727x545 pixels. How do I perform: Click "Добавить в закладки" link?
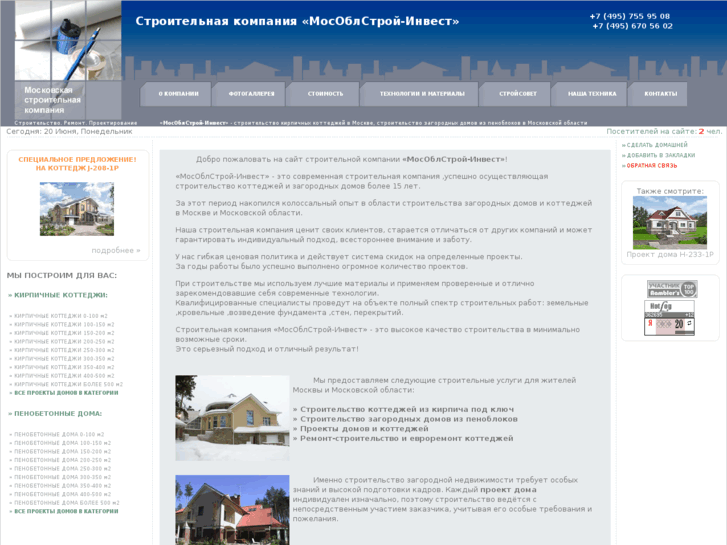pos(661,155)
